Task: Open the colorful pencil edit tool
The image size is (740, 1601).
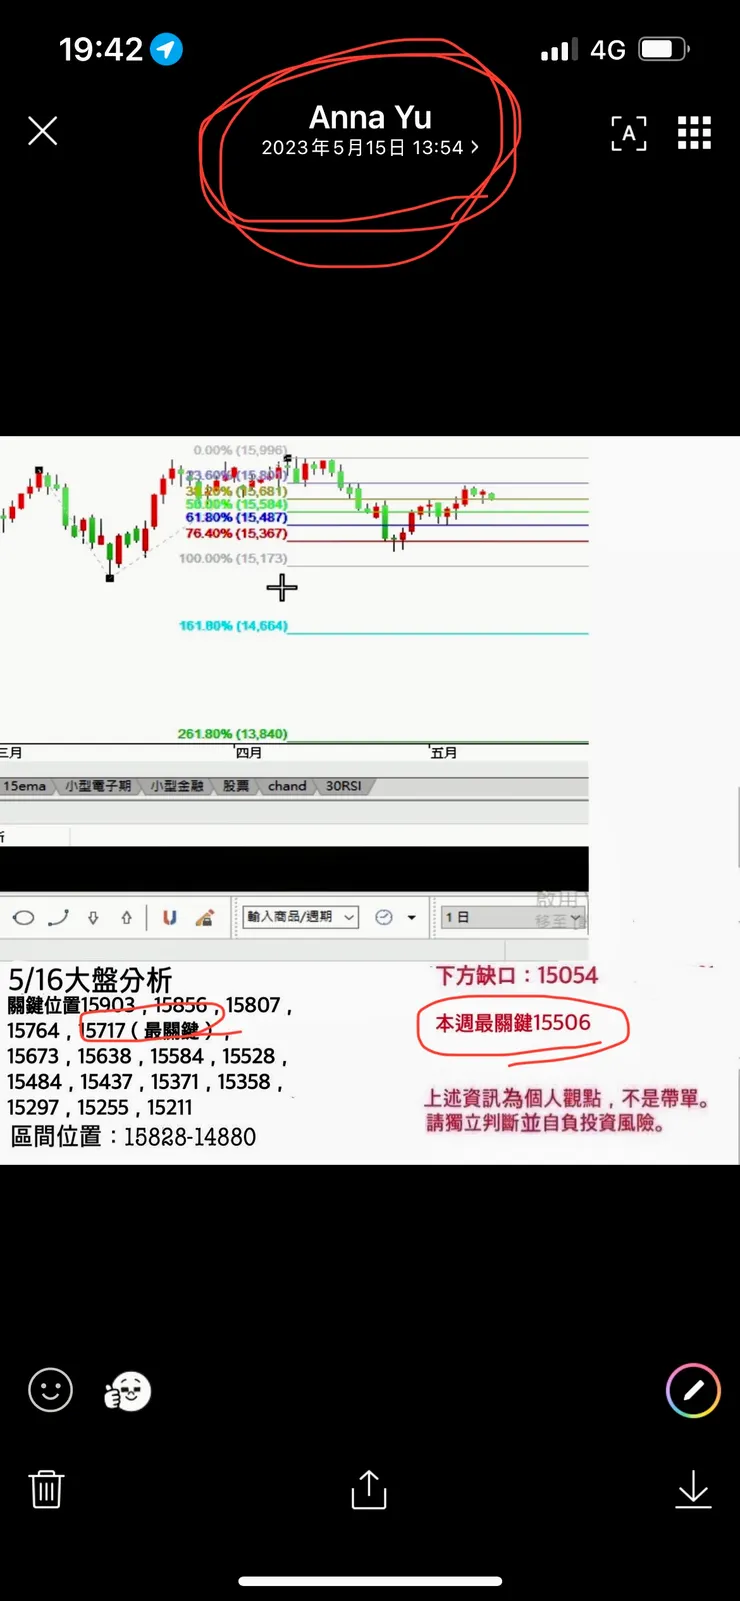Action: [693, 1390]
